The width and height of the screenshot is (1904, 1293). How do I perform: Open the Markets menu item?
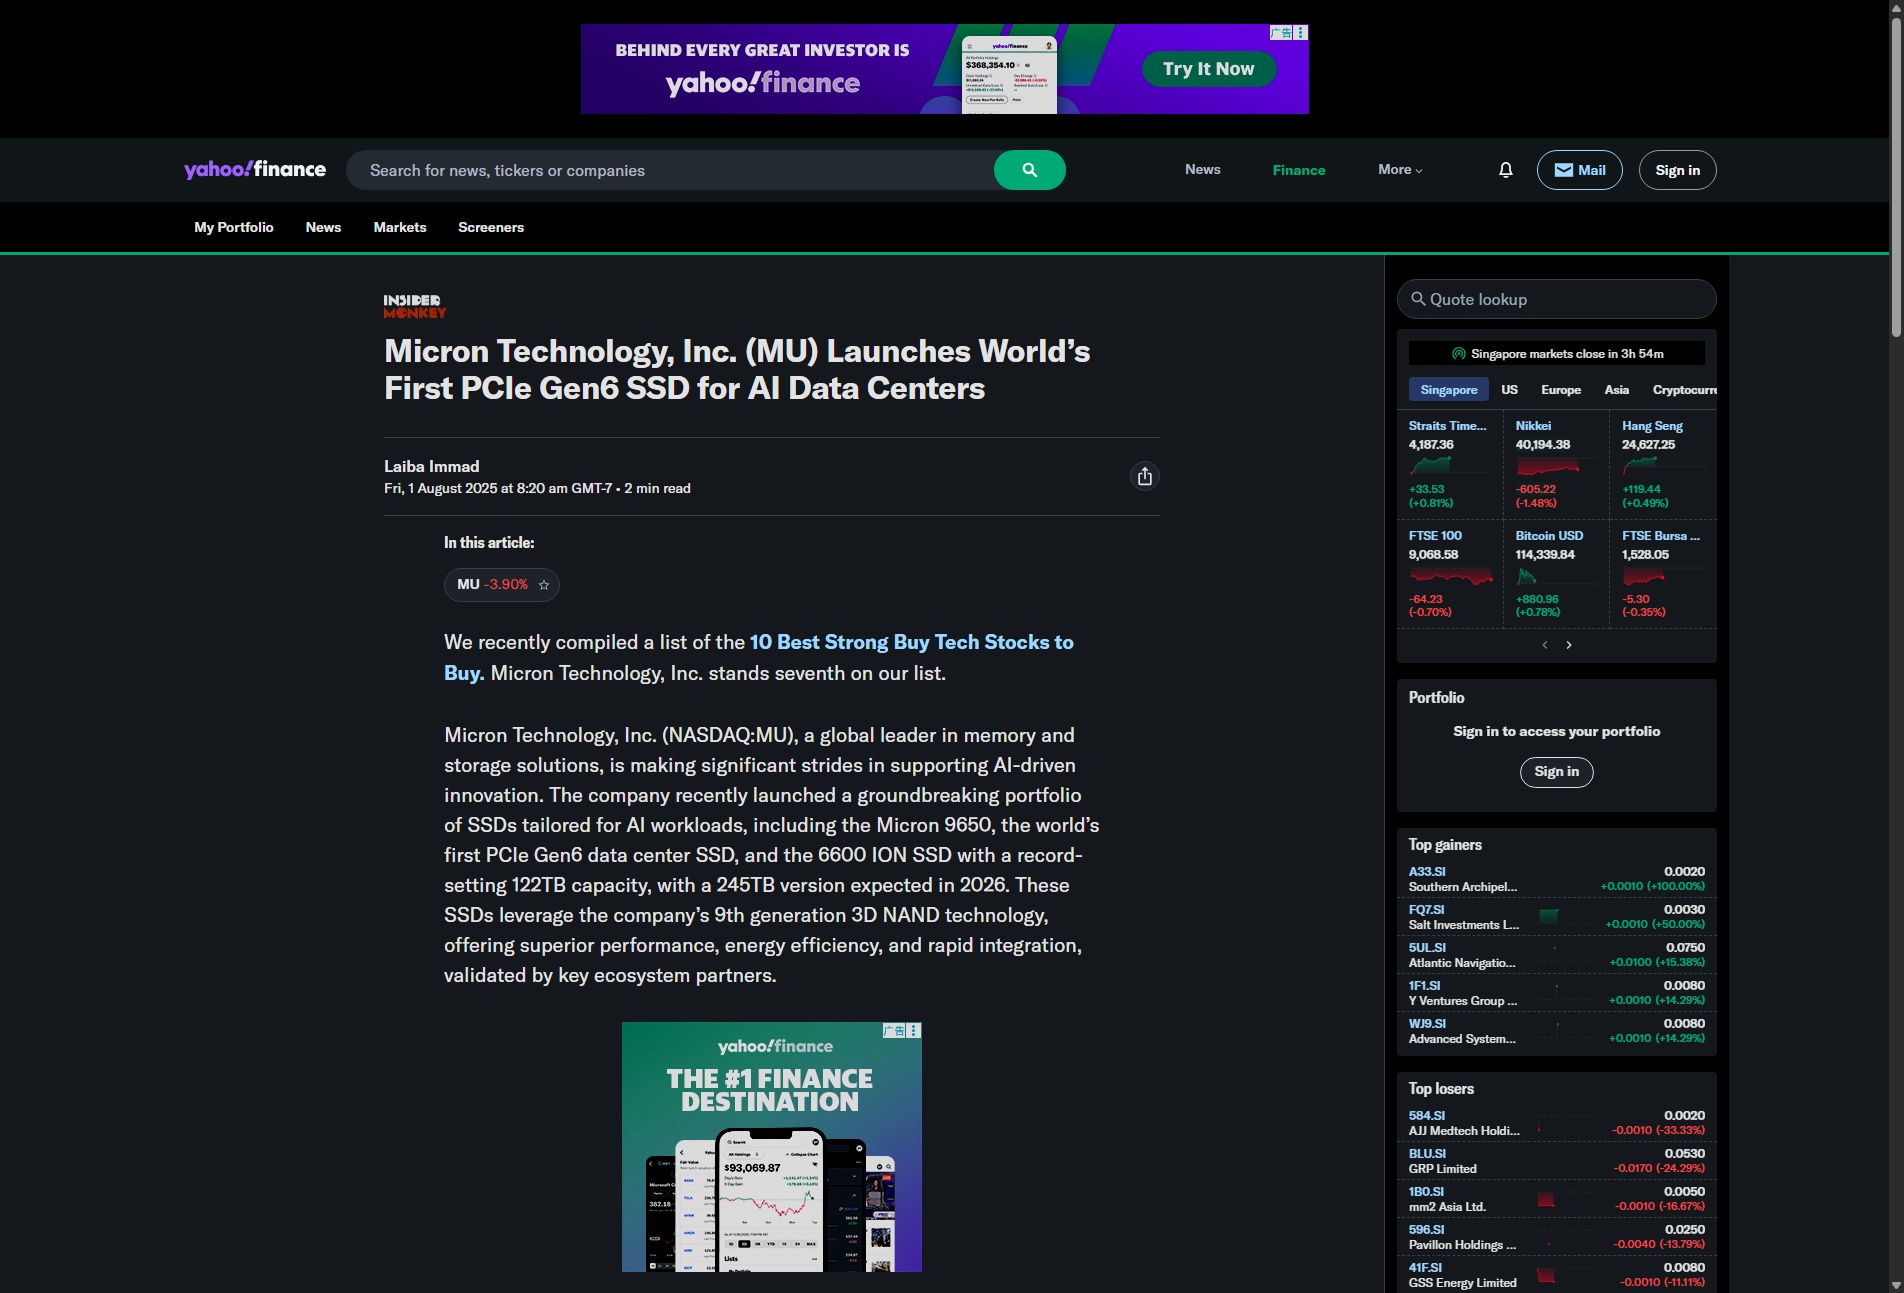[x=400, y=227]
